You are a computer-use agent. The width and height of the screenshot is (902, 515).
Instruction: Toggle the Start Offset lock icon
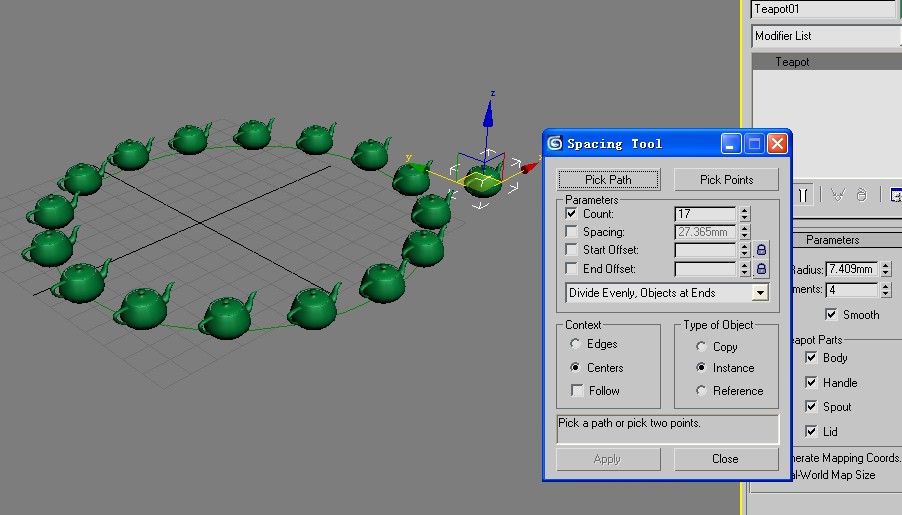point(761,250)
